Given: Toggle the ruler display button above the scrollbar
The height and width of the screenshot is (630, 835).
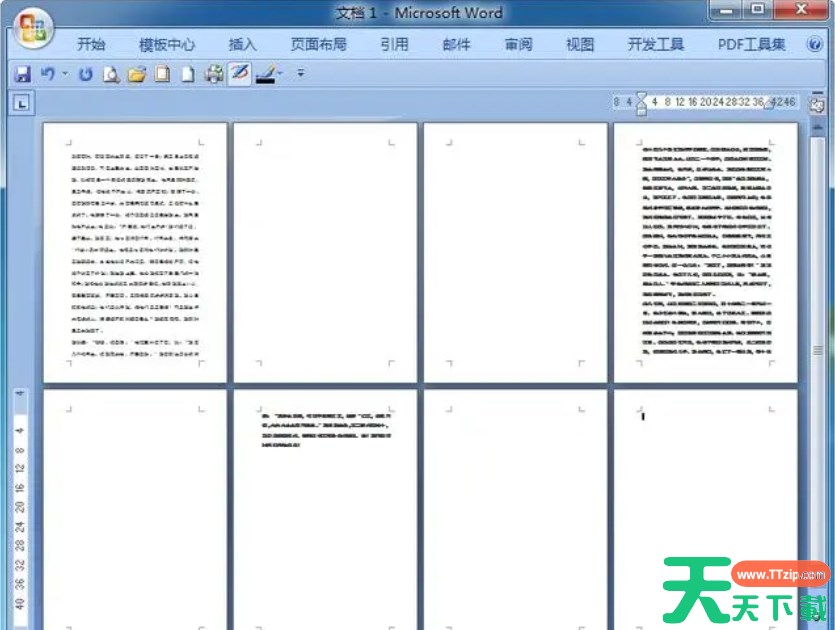Looking at the screenshot, I should pyautogui.click(x=817, y=103).
